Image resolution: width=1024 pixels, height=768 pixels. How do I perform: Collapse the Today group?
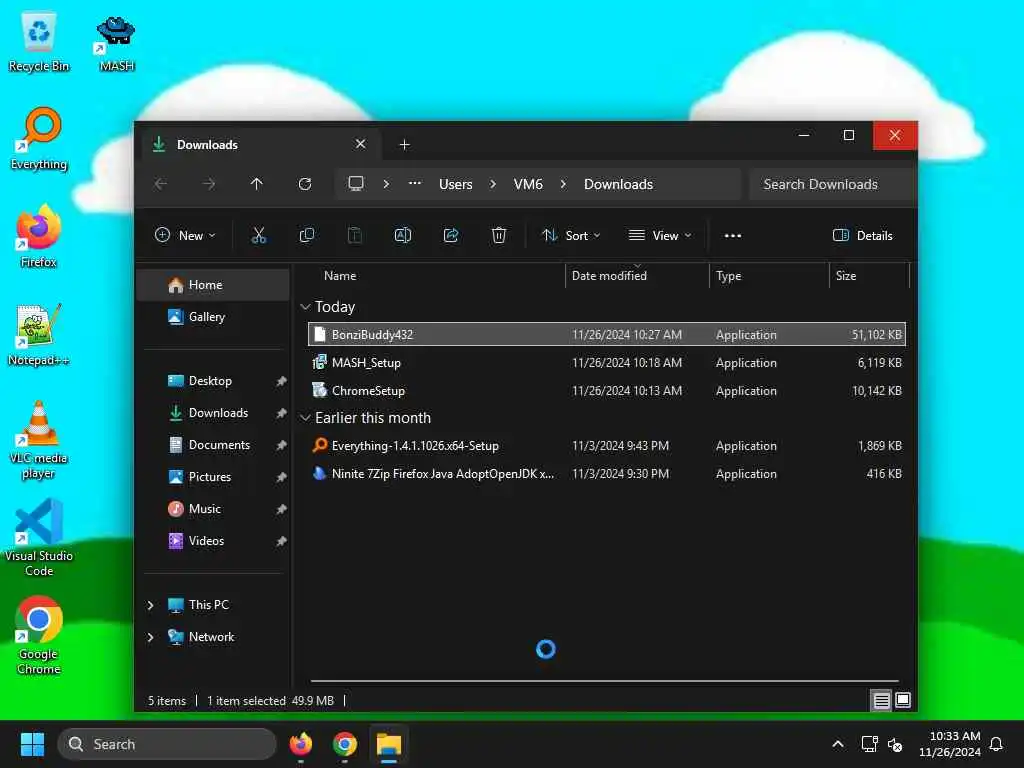pyautogui.click(x=305, y=306)
